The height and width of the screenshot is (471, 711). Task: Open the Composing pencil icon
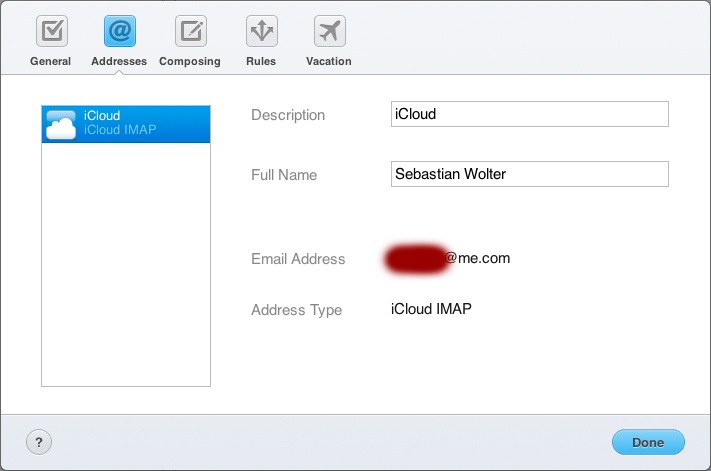tap(191, 31)
